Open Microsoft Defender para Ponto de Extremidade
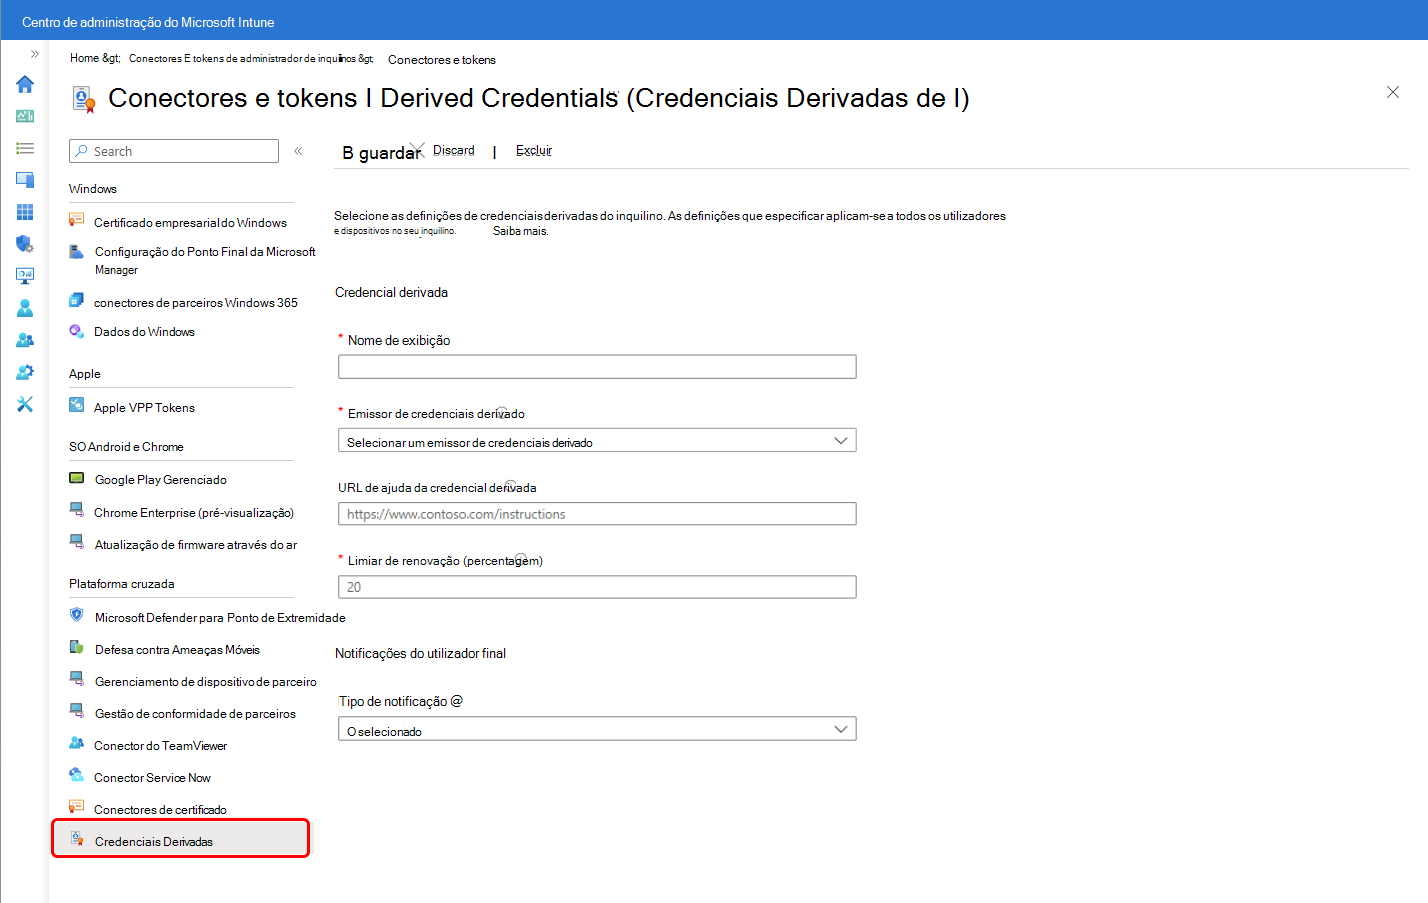 (220, 617)
